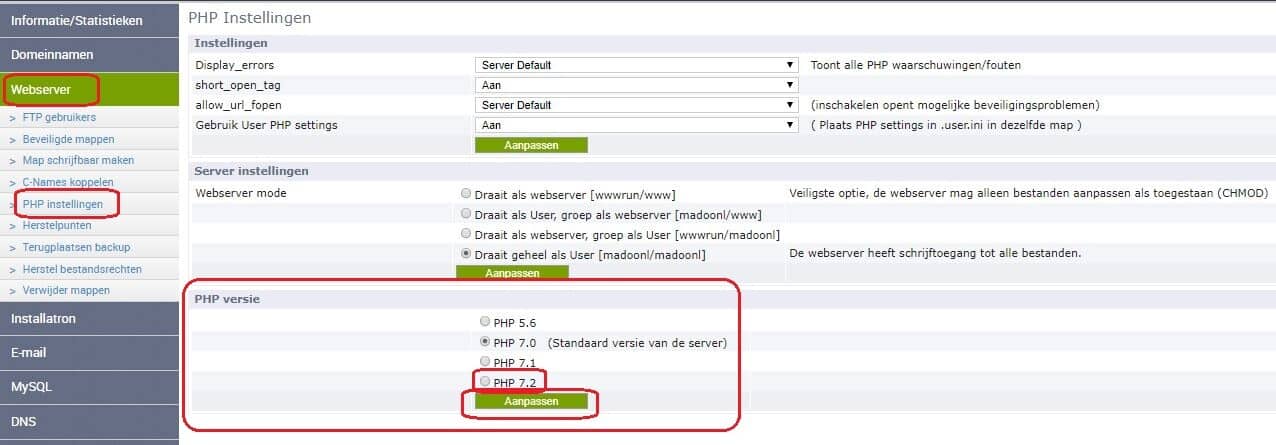Select Draait geheel als User option
1276x445 pixels.
(466, 254)
